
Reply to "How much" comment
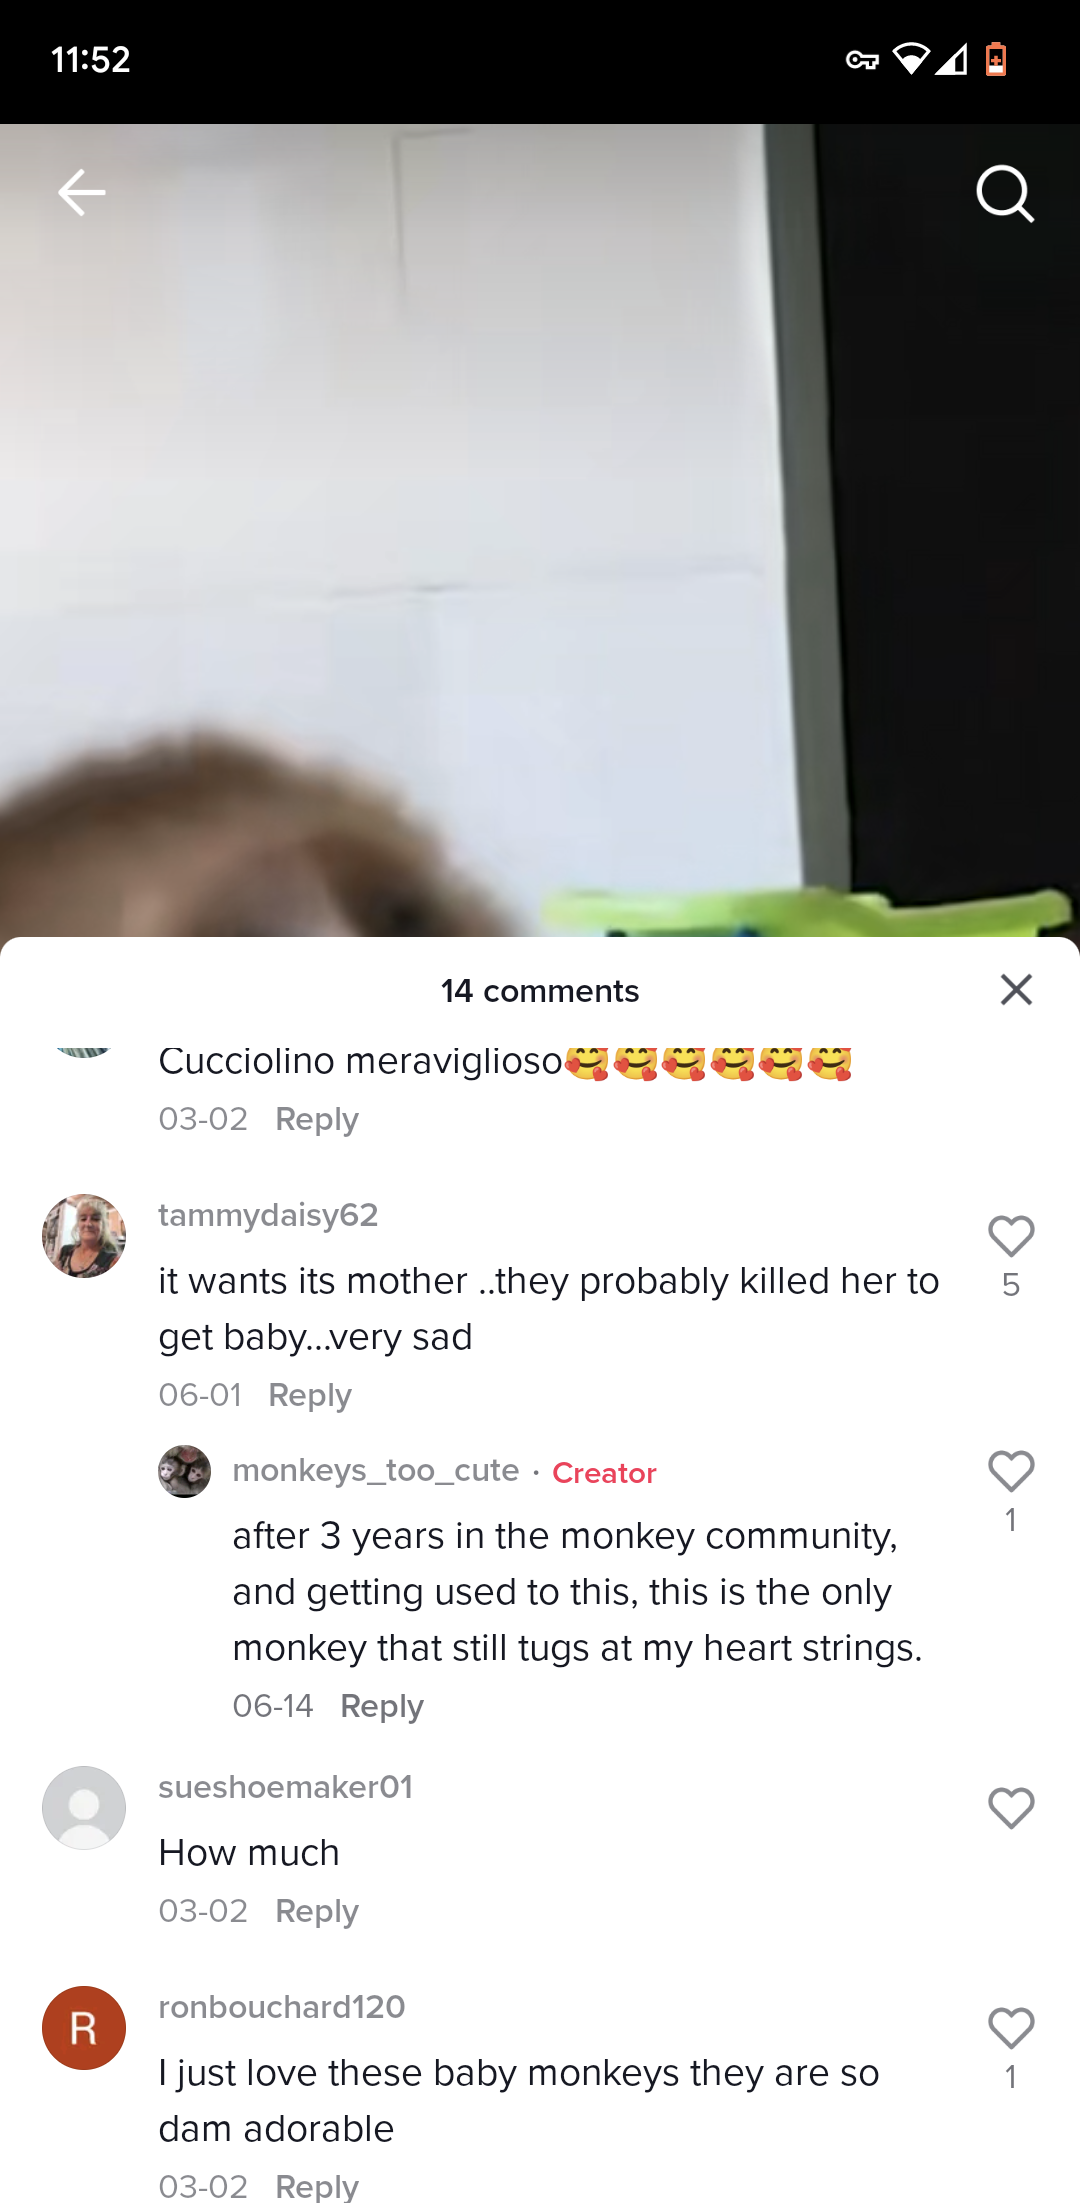tap(317, 1911)
